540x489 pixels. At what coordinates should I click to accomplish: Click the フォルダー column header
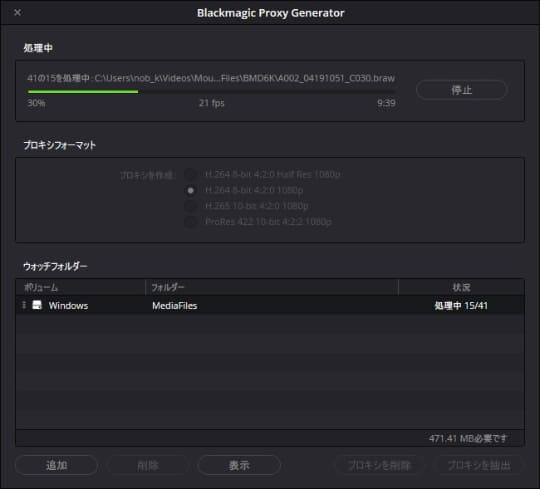pyautogui.click(x=168, y=287)
